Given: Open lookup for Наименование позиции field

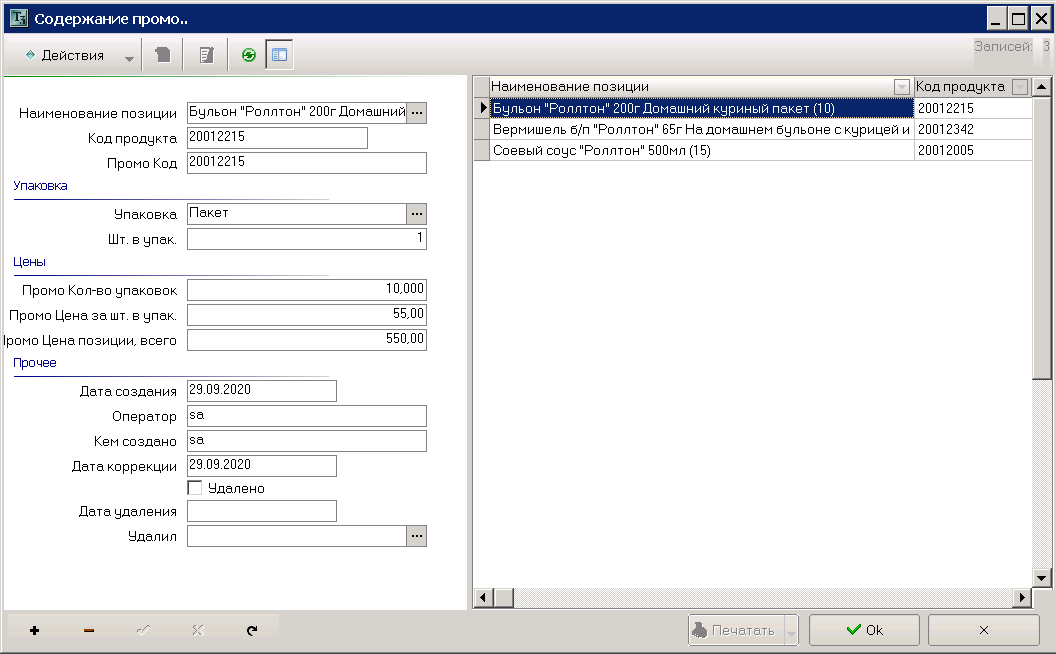Looking at the screenshot, I should (x=417, y=112).
